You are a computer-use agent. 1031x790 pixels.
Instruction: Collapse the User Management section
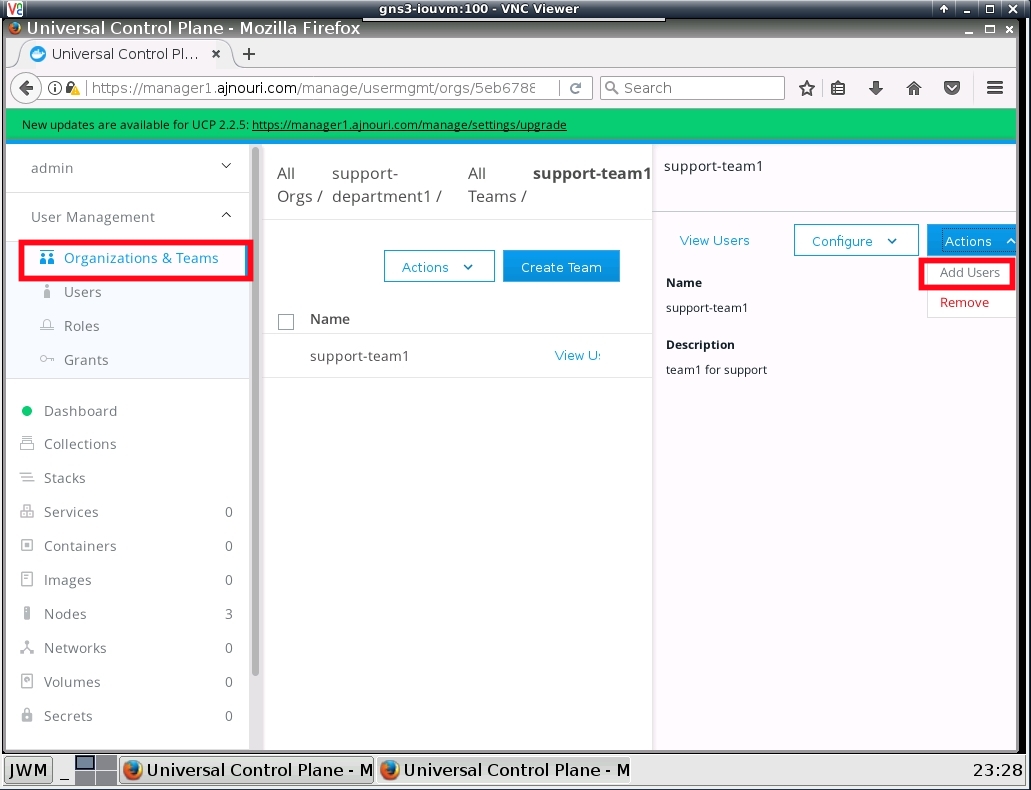(226, 215)
